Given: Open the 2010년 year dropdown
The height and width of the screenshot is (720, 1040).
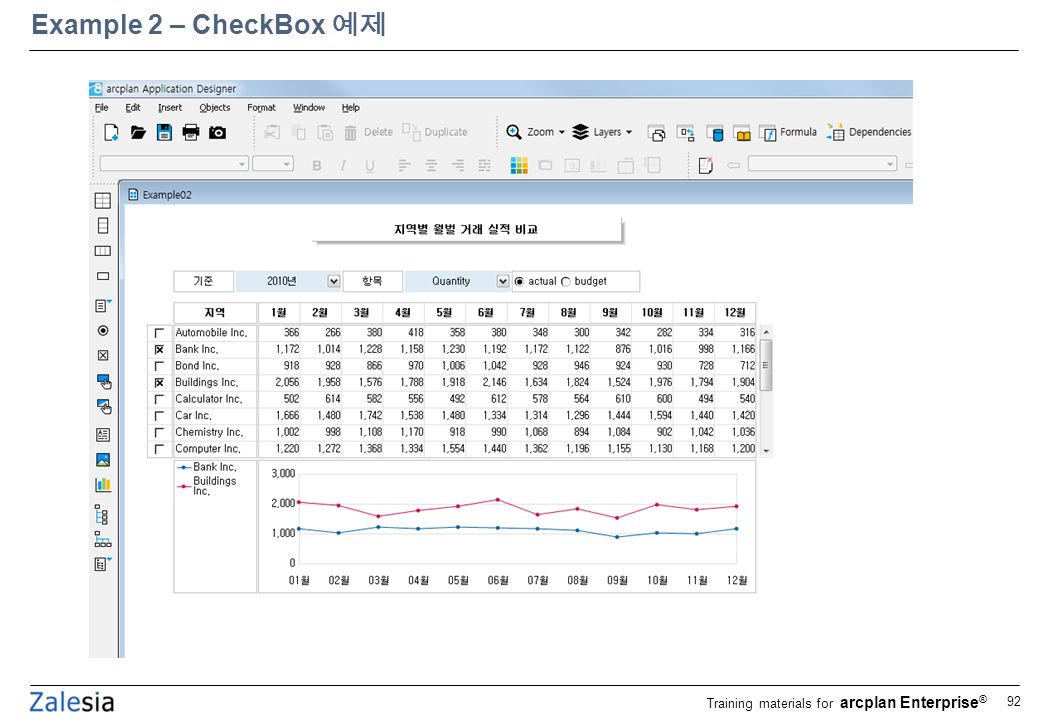Looking at the screenshot, I should (334, 281).
